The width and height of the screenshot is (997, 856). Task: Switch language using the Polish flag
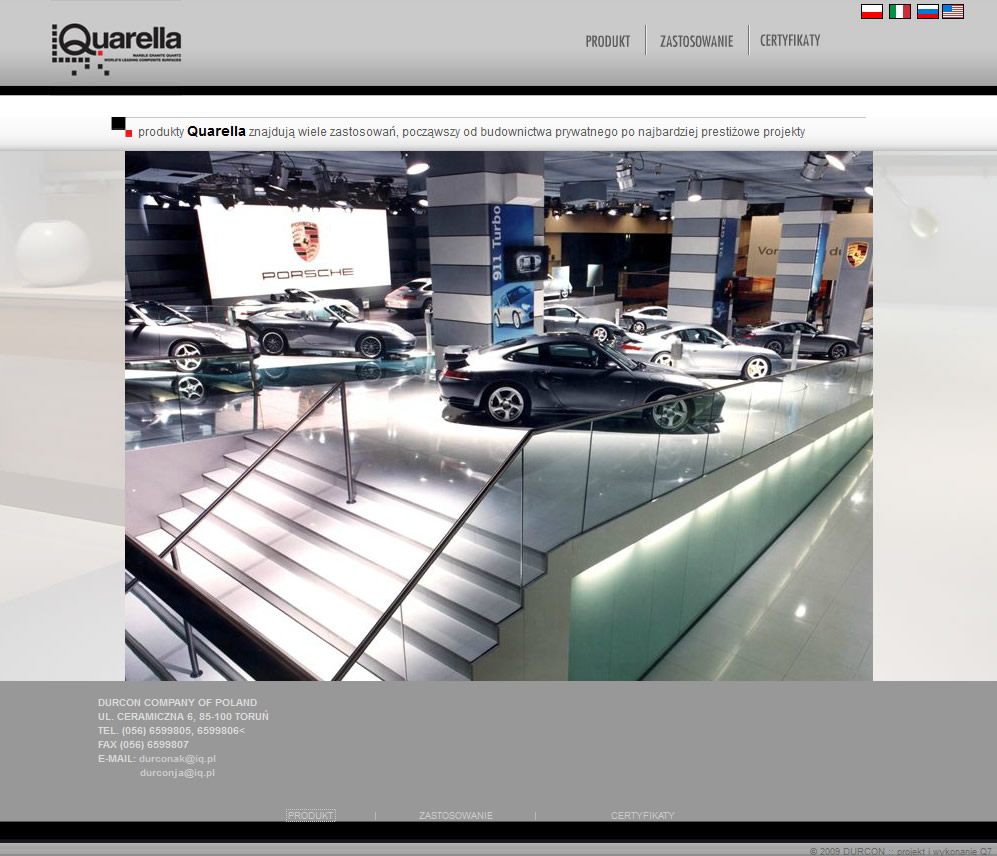click(x=872, y=11)
